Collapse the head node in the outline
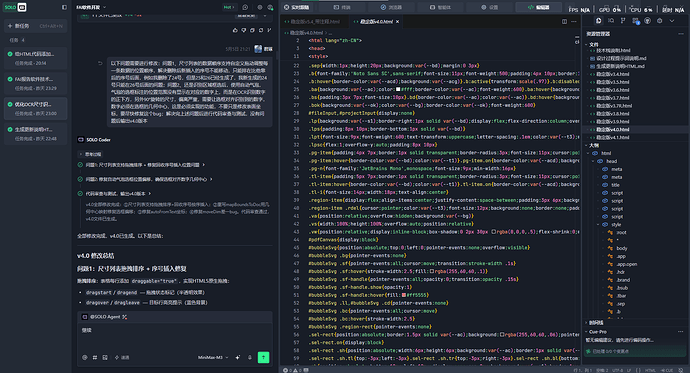Viewport: 690px width, 373px height. [x=594, y=161]
